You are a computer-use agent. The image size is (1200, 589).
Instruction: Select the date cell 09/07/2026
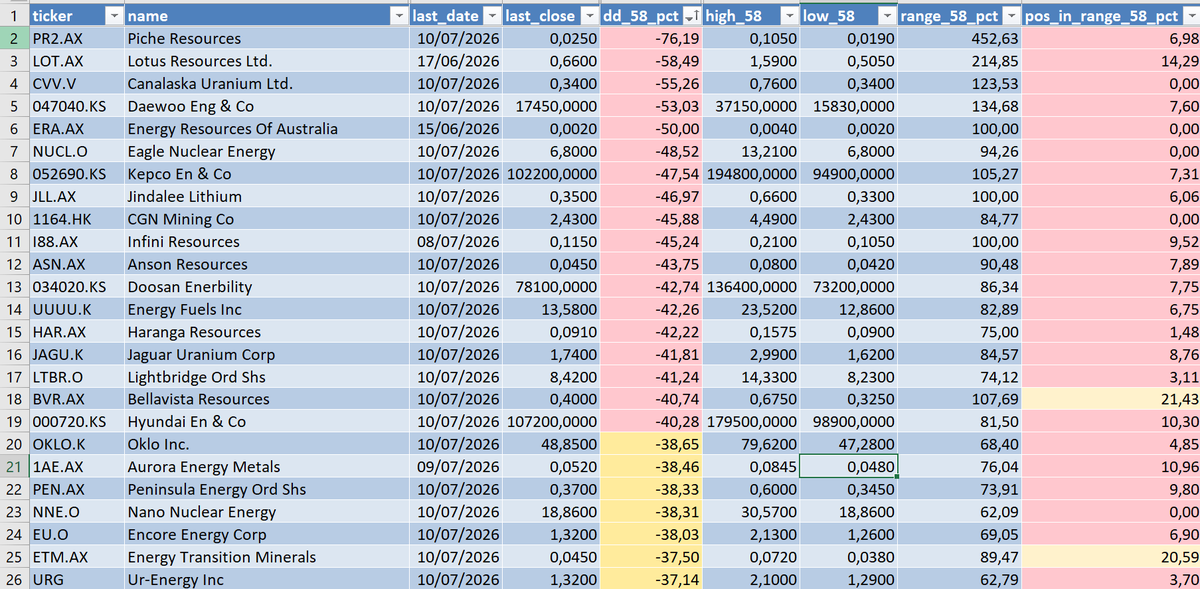455,467
